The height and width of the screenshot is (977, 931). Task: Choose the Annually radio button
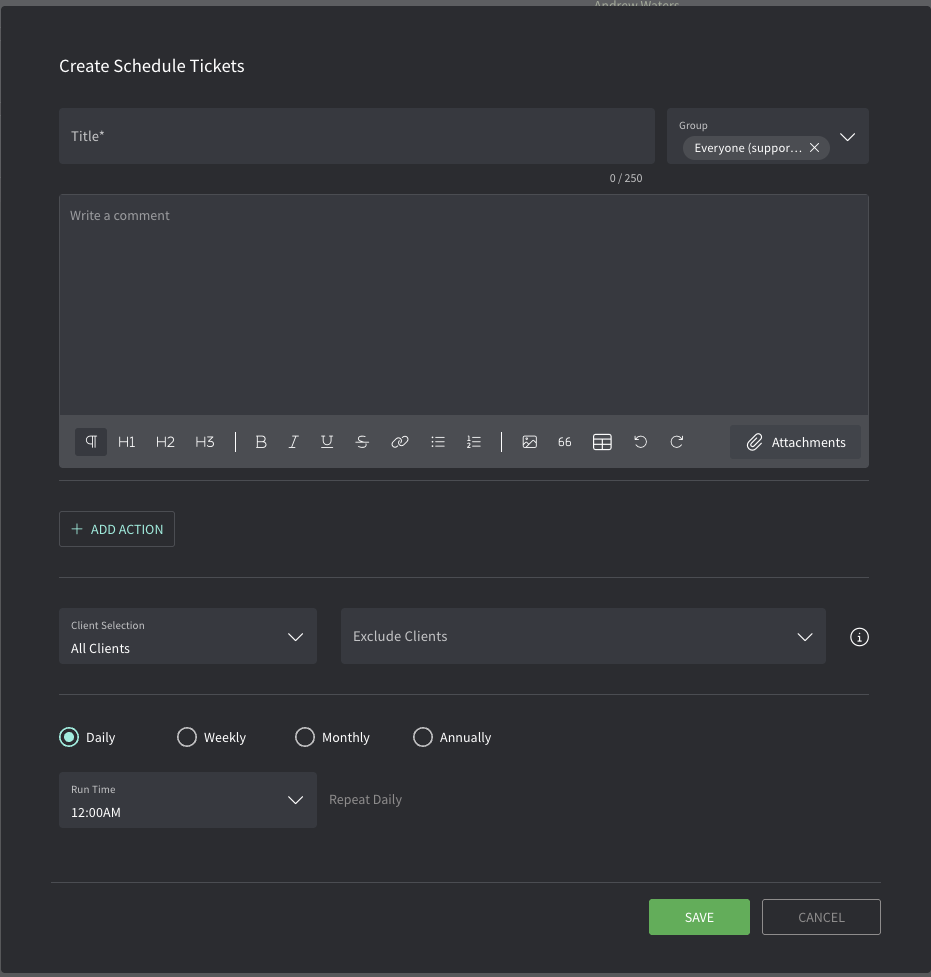423,737
